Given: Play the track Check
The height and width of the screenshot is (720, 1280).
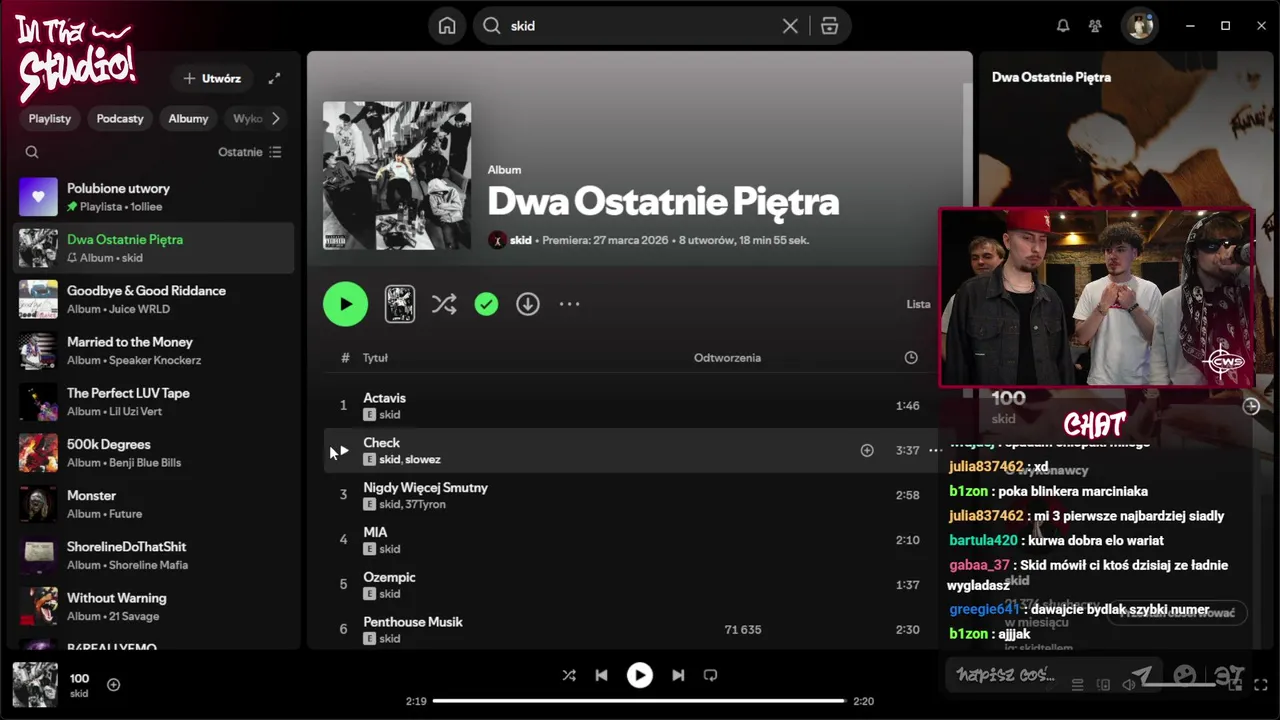Looking at the screenshot, I should click(344, 450).
